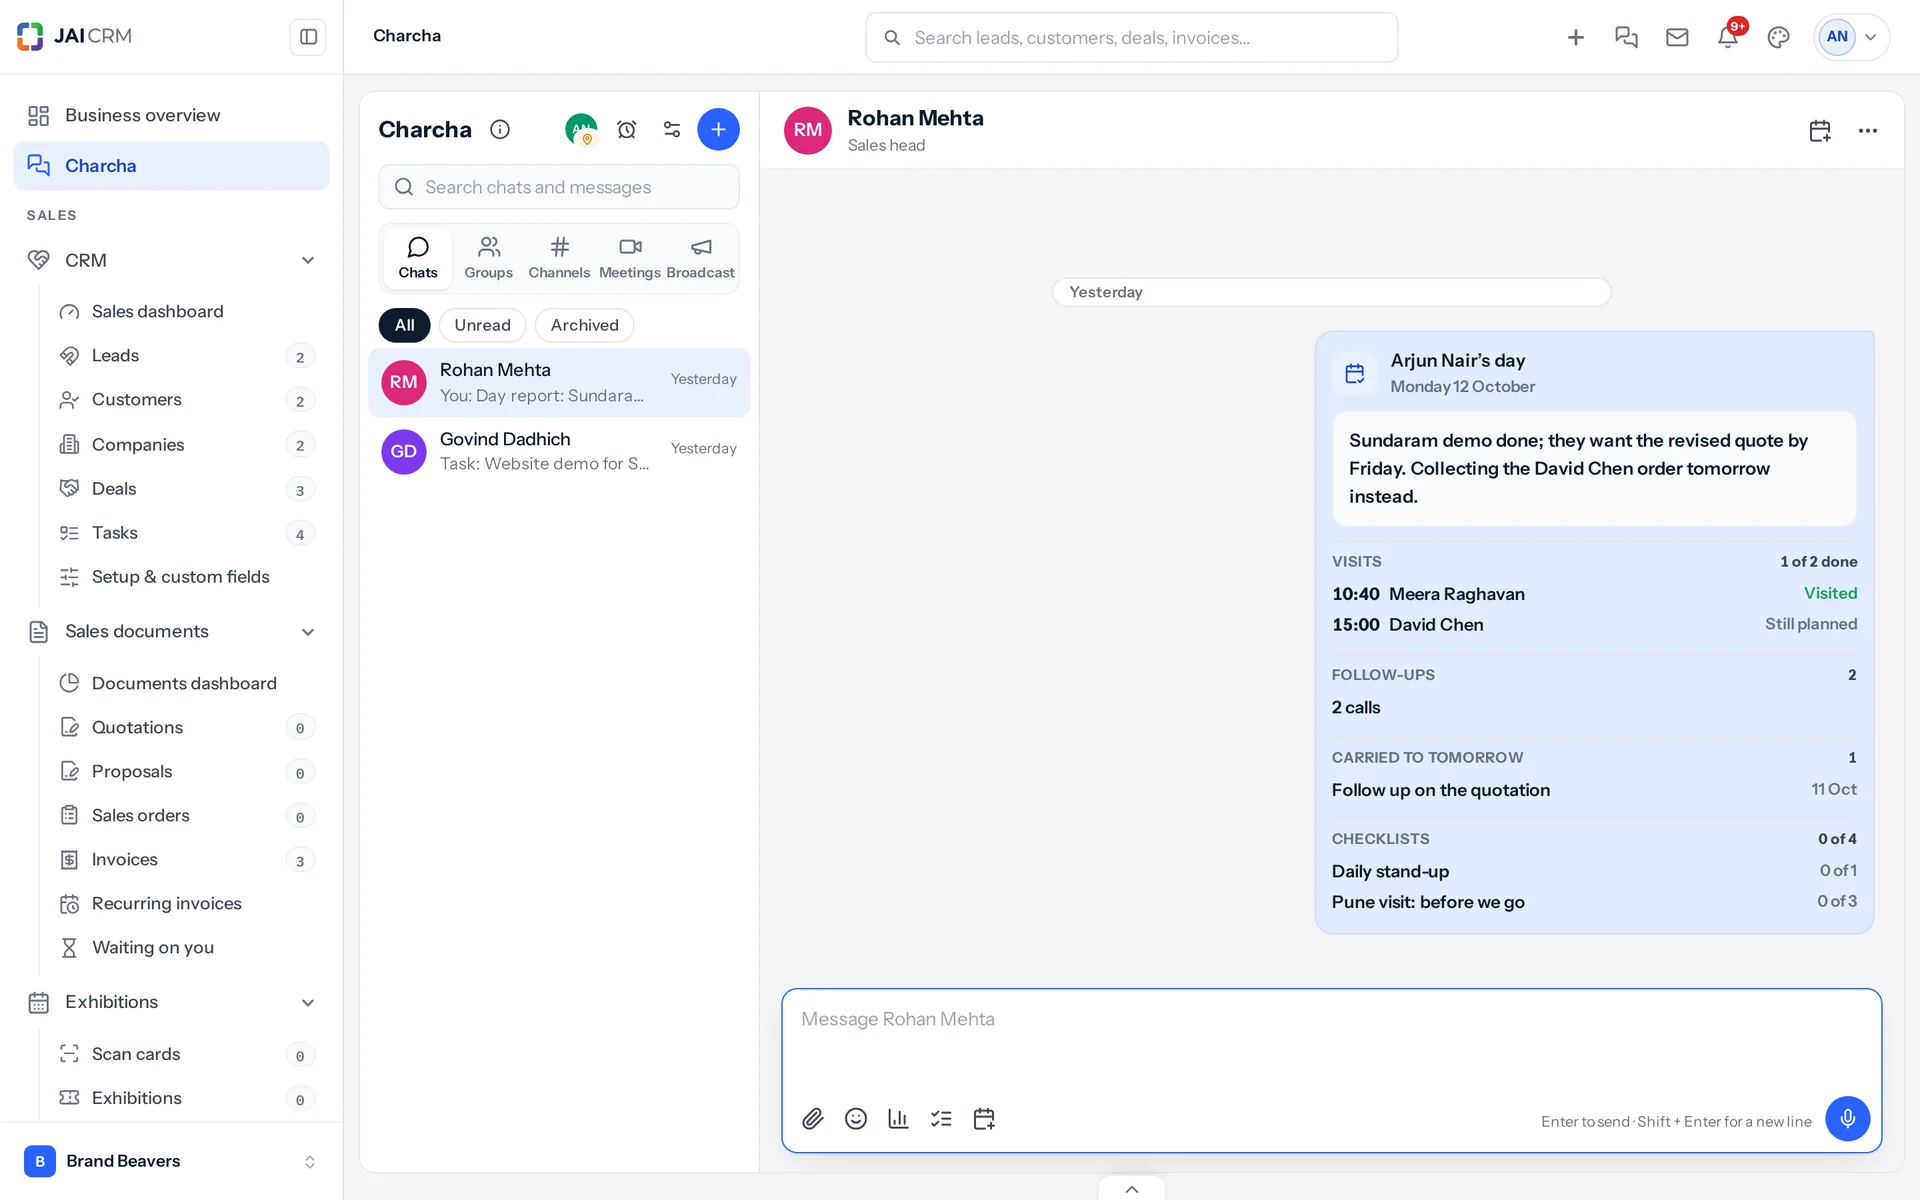The height and width of the screenshot is (1200, 1920).
Task: Insert a poll with the bar chart icon
Action: pos(898,1118)
